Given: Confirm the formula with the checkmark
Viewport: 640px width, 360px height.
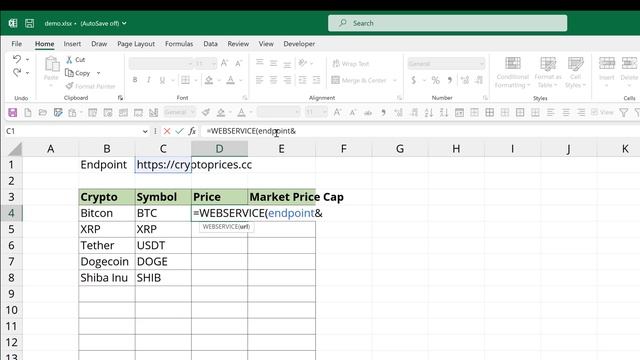Looking at the screenshot, I should coord(179,131).
